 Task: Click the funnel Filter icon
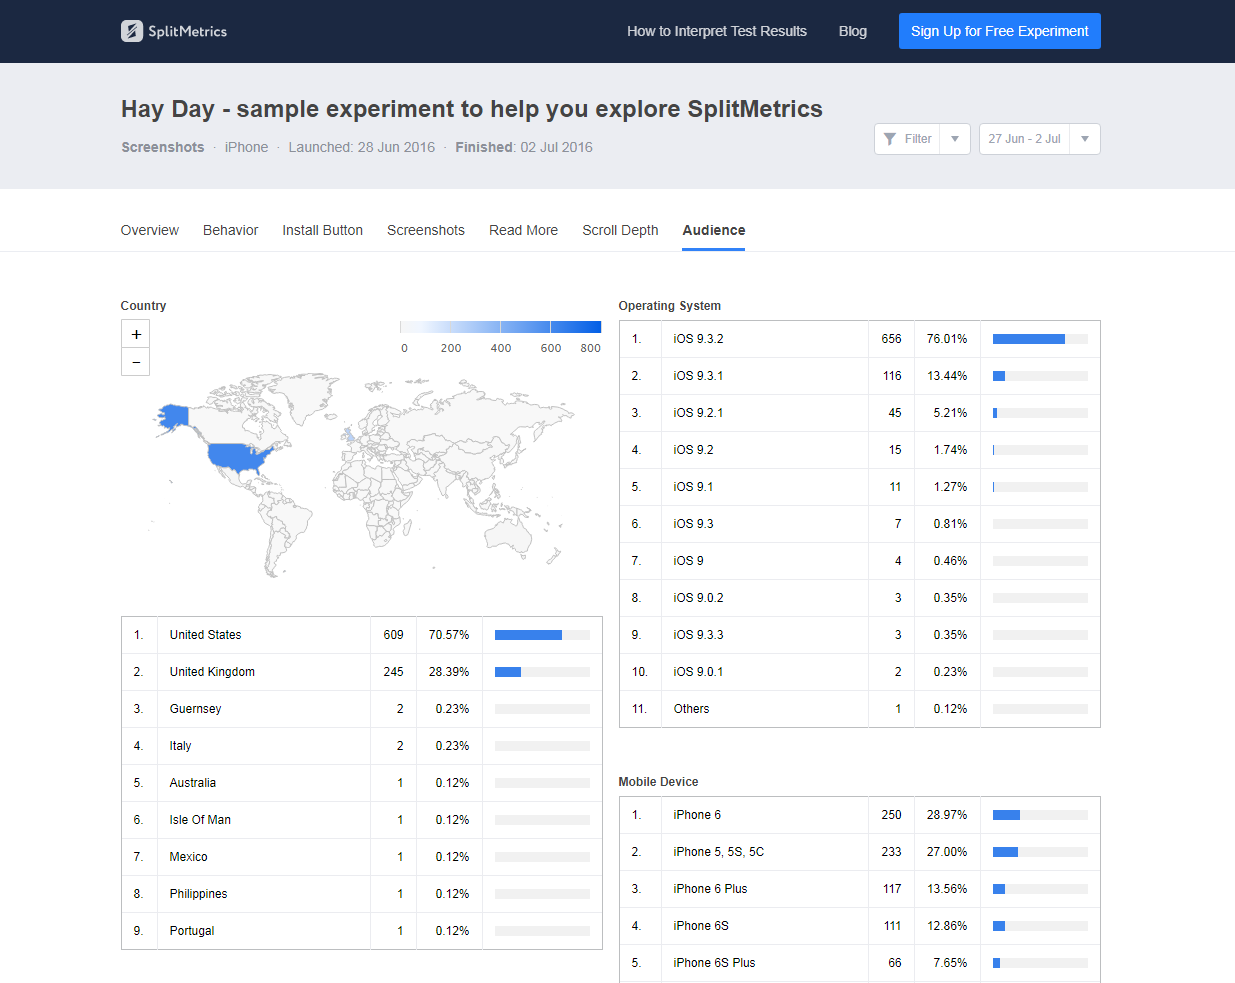pos(890,139)
